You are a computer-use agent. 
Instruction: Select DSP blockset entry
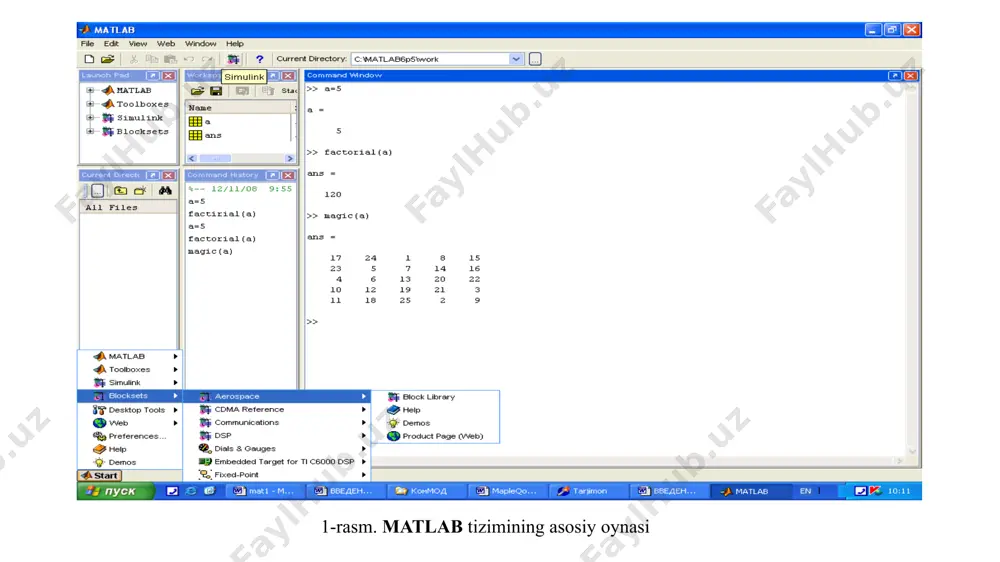pos(277,436)
